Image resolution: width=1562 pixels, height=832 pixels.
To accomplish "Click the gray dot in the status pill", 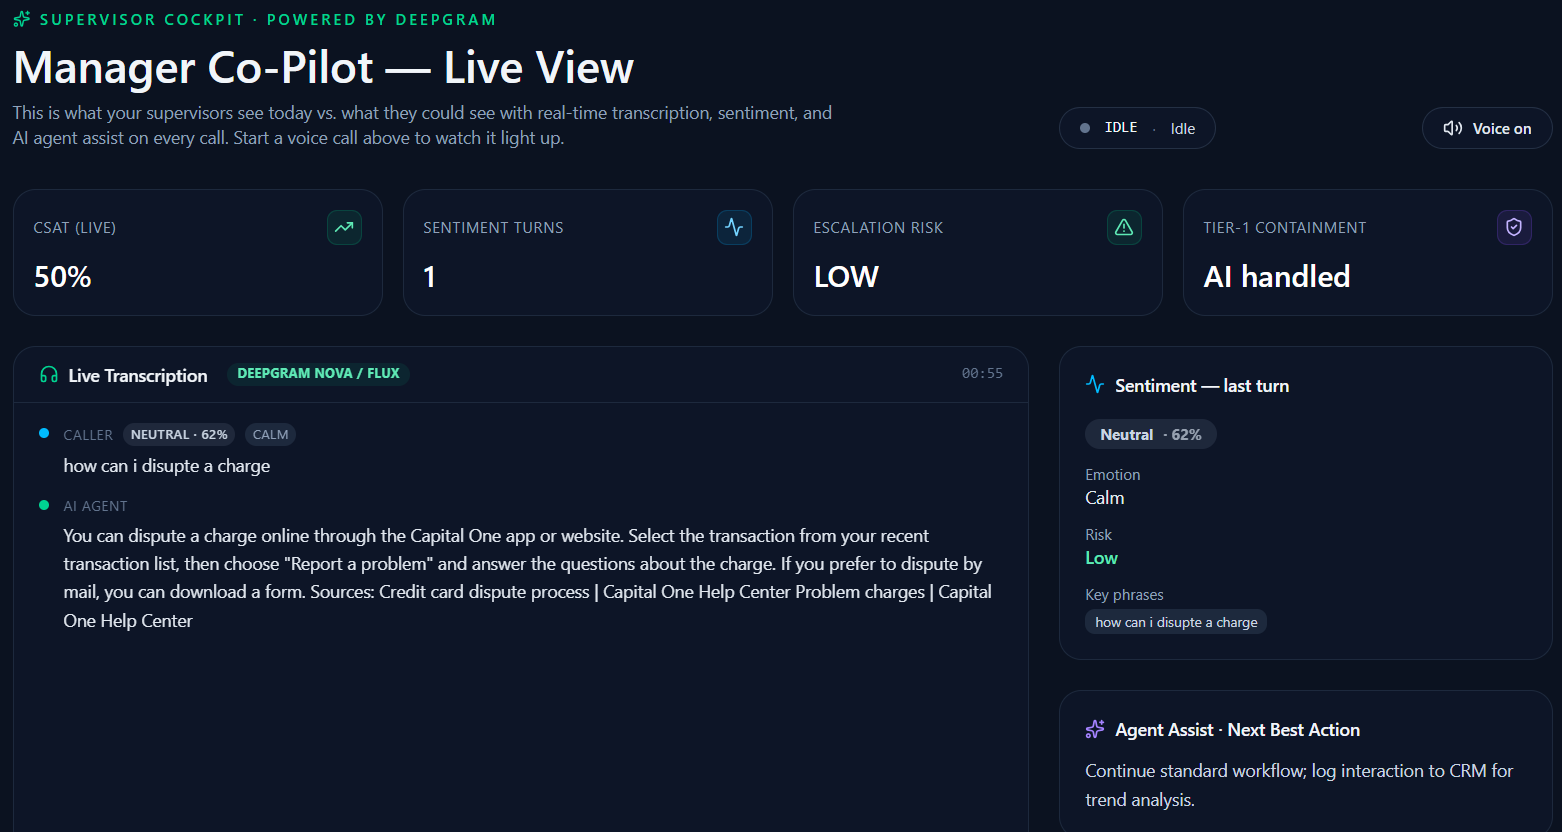I will pos(1085,128).
